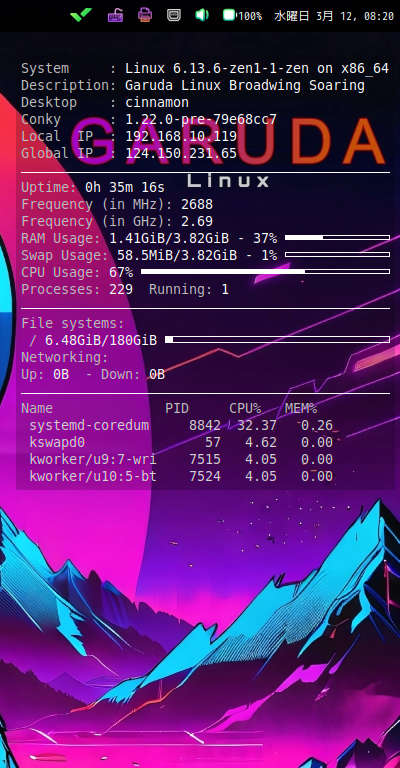Open the volume speaker icon

pos(202,15)
